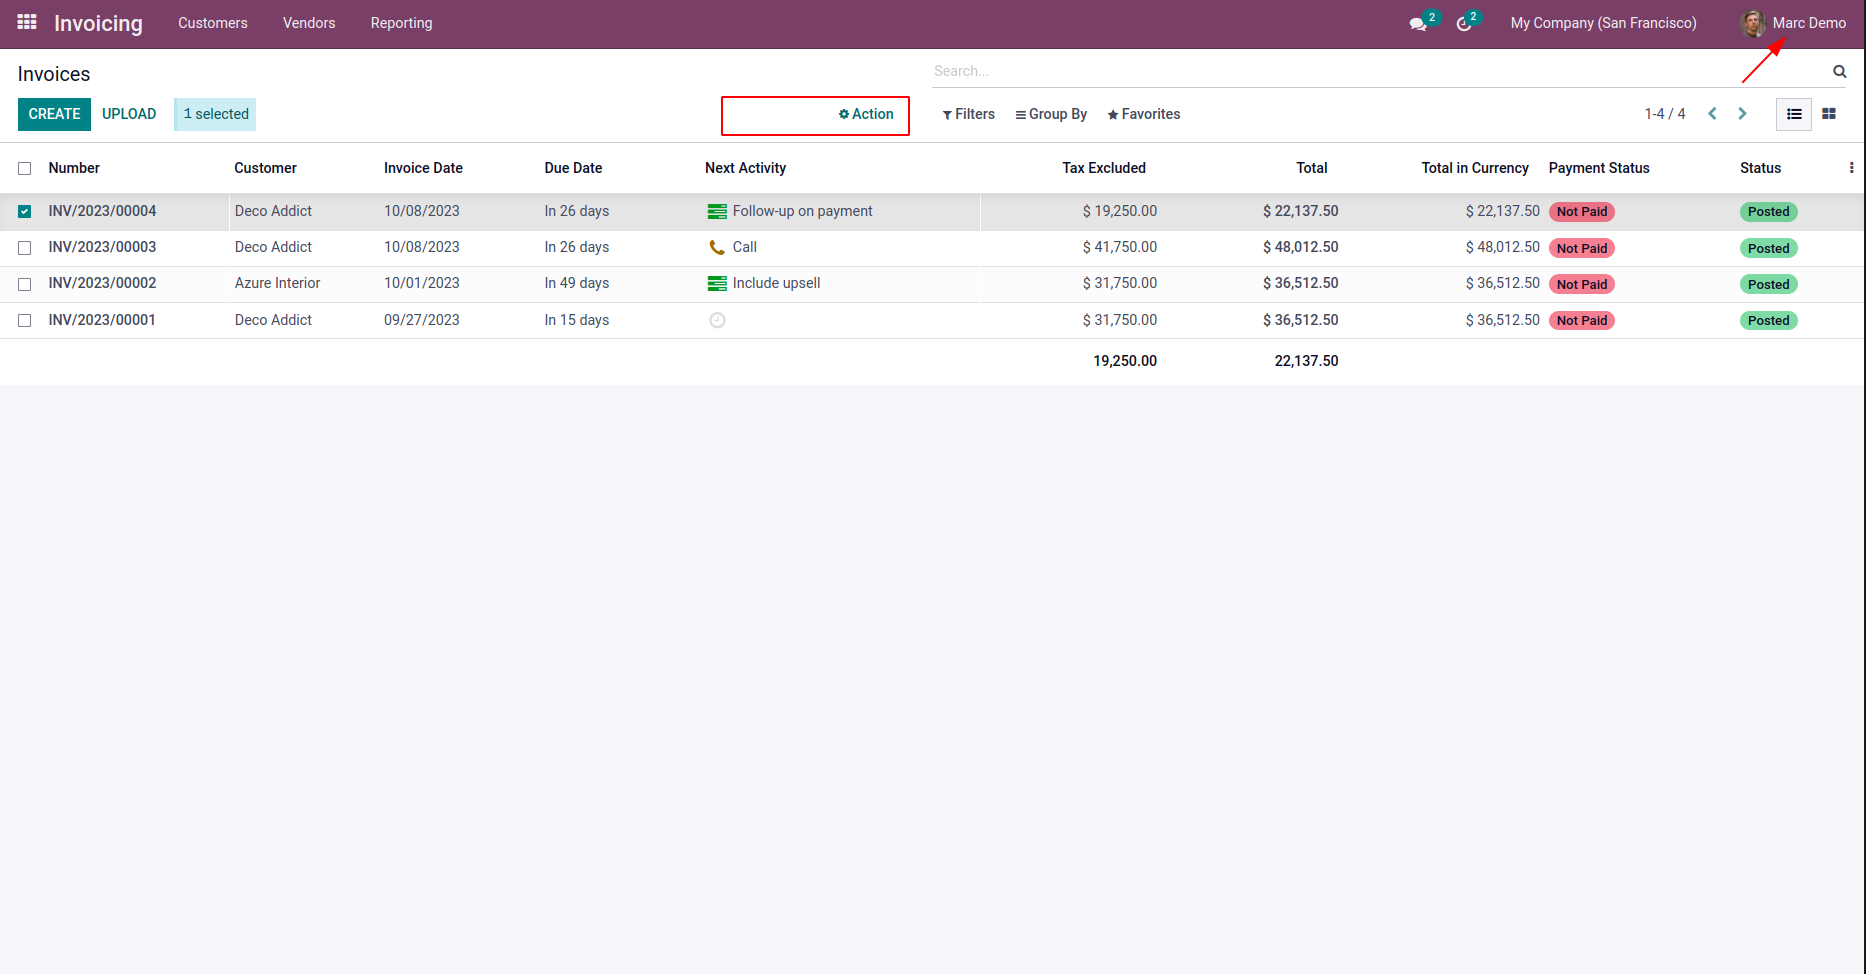Click the CREATE button

point(54,114)
